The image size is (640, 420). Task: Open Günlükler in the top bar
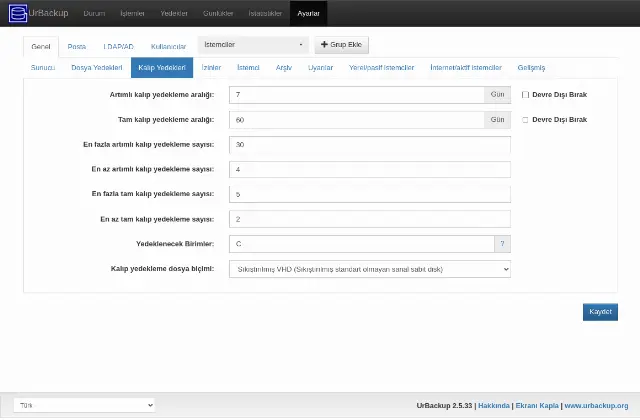point(218,13)
